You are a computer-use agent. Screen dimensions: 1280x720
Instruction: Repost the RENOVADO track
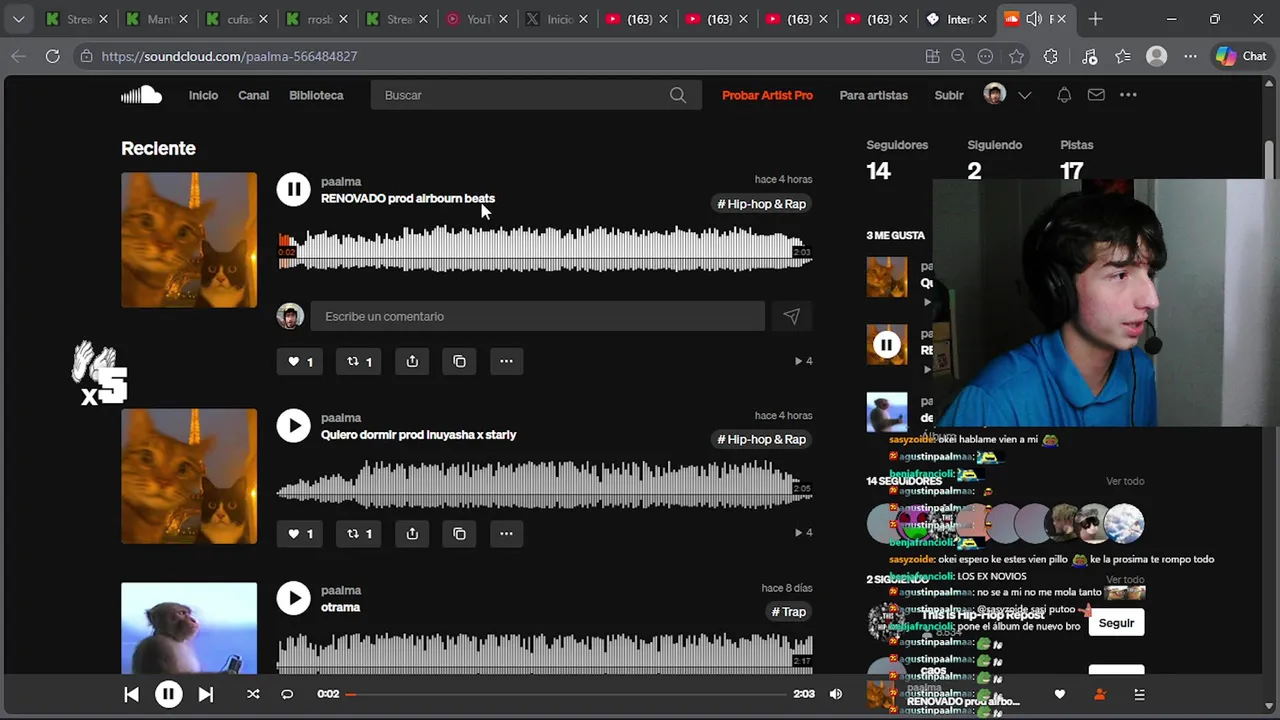click(x=359, y=361)
